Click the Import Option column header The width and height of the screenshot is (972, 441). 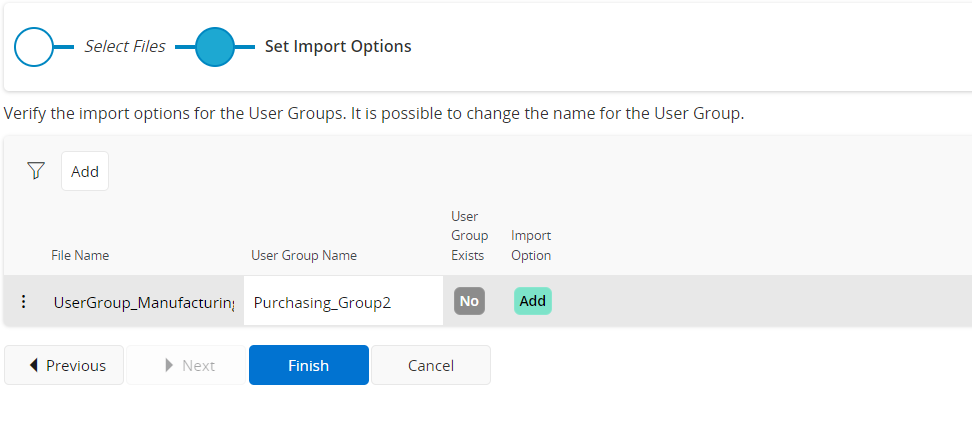point(531,245)
